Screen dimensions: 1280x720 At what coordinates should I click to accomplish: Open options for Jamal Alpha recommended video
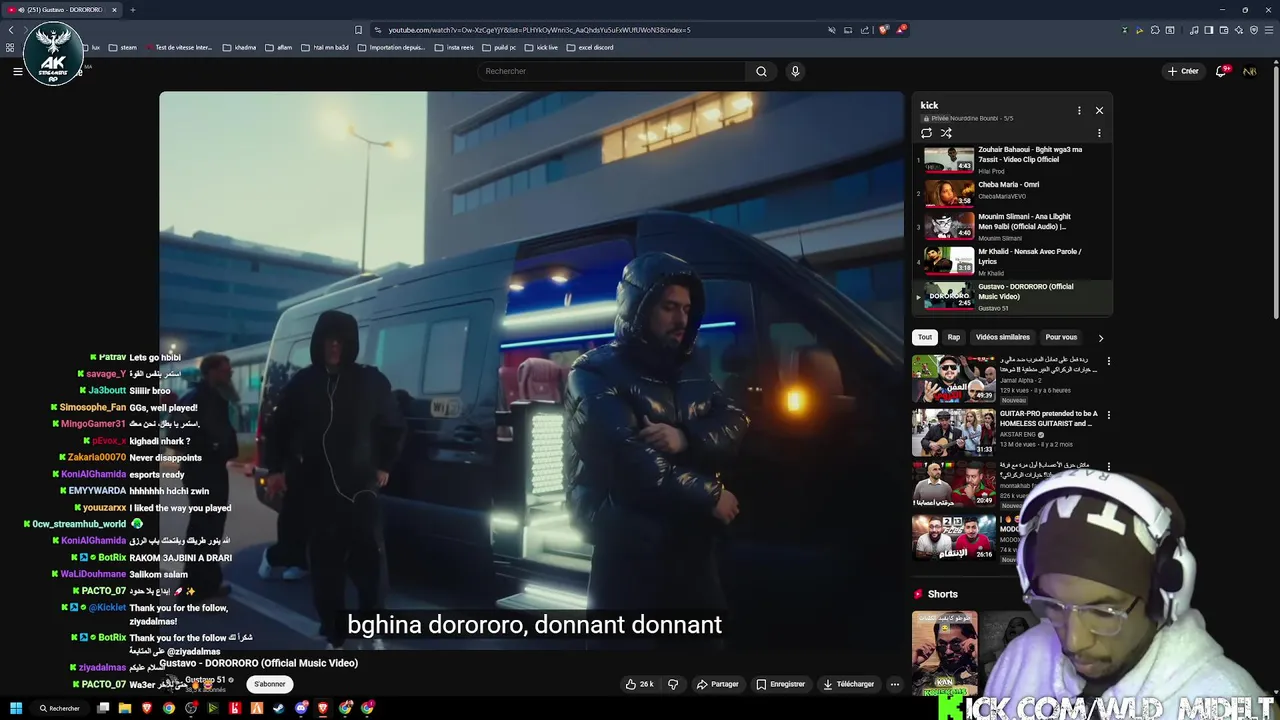coord(1108,361)
